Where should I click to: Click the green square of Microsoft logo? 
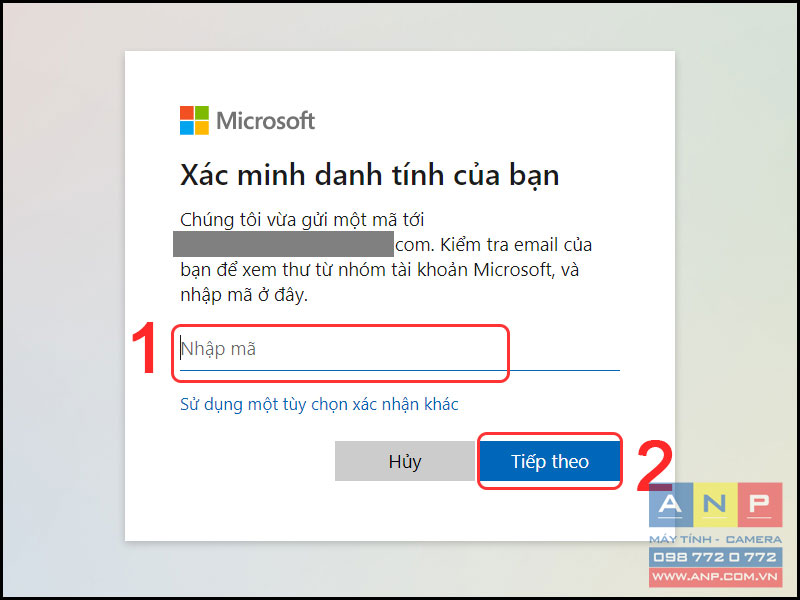coord(202,113)
